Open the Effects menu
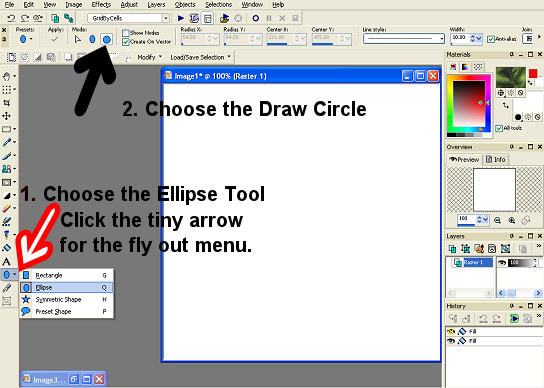Viewport: 544px width, 388px height. coord(101,5)
